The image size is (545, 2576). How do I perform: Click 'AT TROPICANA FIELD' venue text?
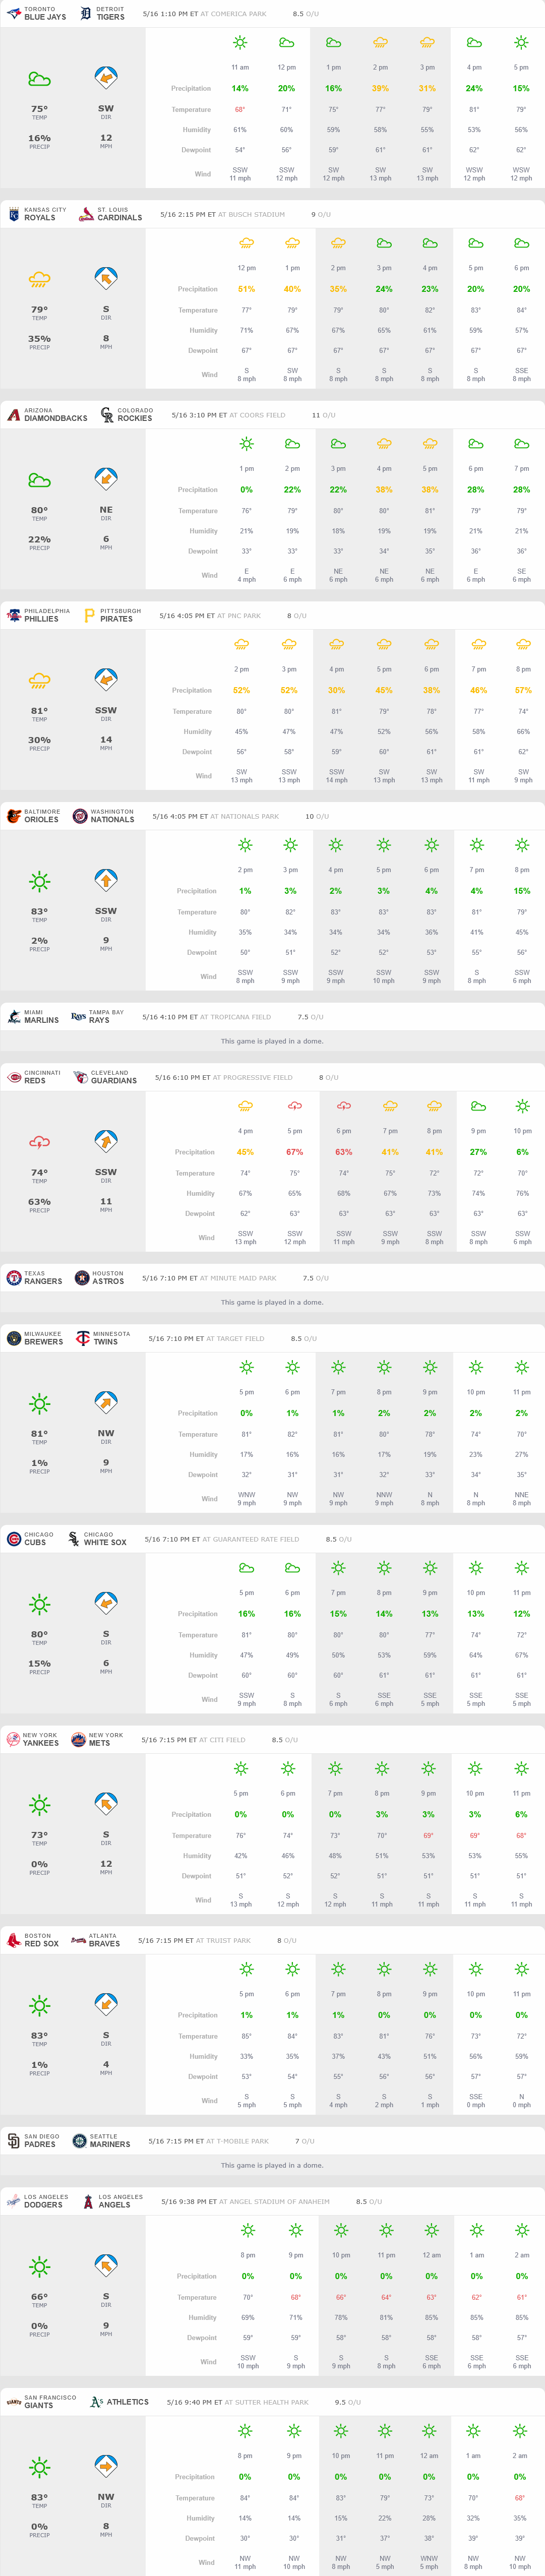pos(235,1017)
